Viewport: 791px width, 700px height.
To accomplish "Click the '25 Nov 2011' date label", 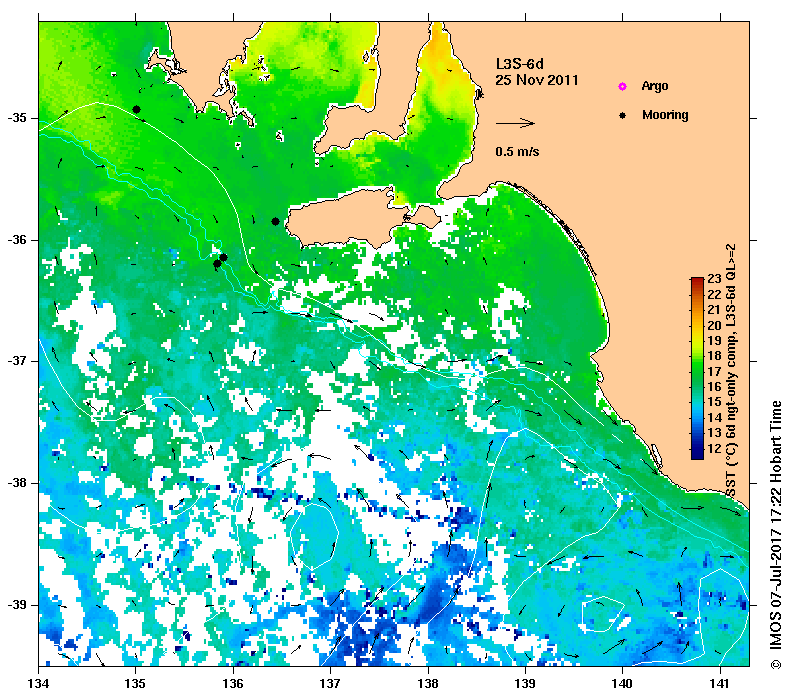I will point(537,80).
